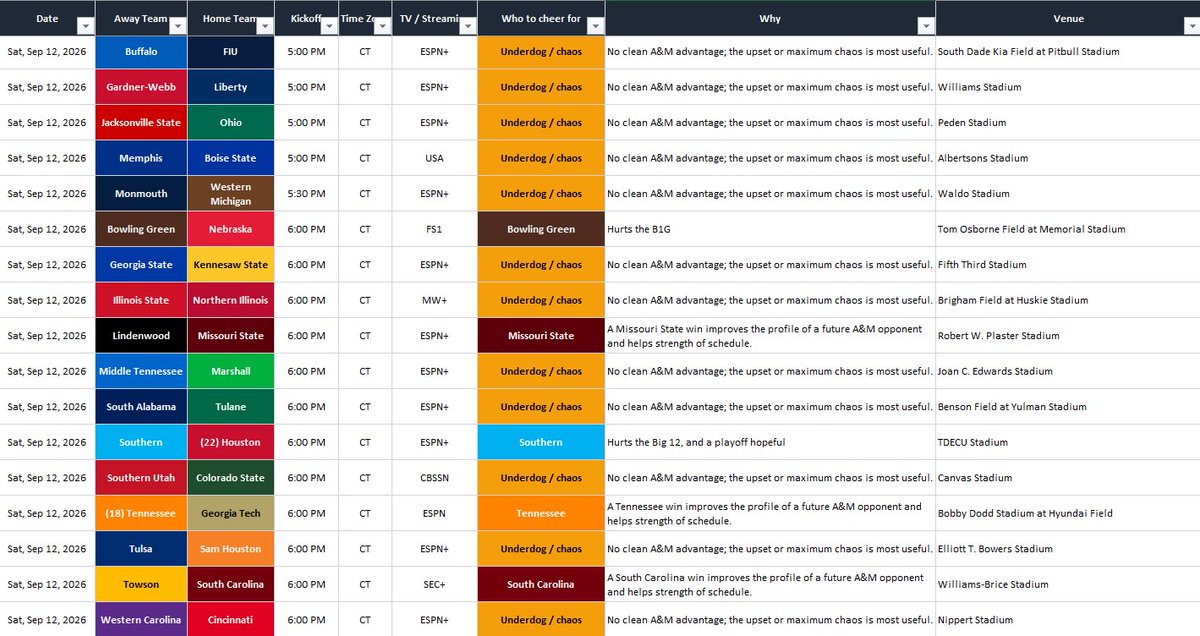Click the Missouri State home team cell
The height and width of the screenshot is (636, 1200).
[x=230, y=335]
